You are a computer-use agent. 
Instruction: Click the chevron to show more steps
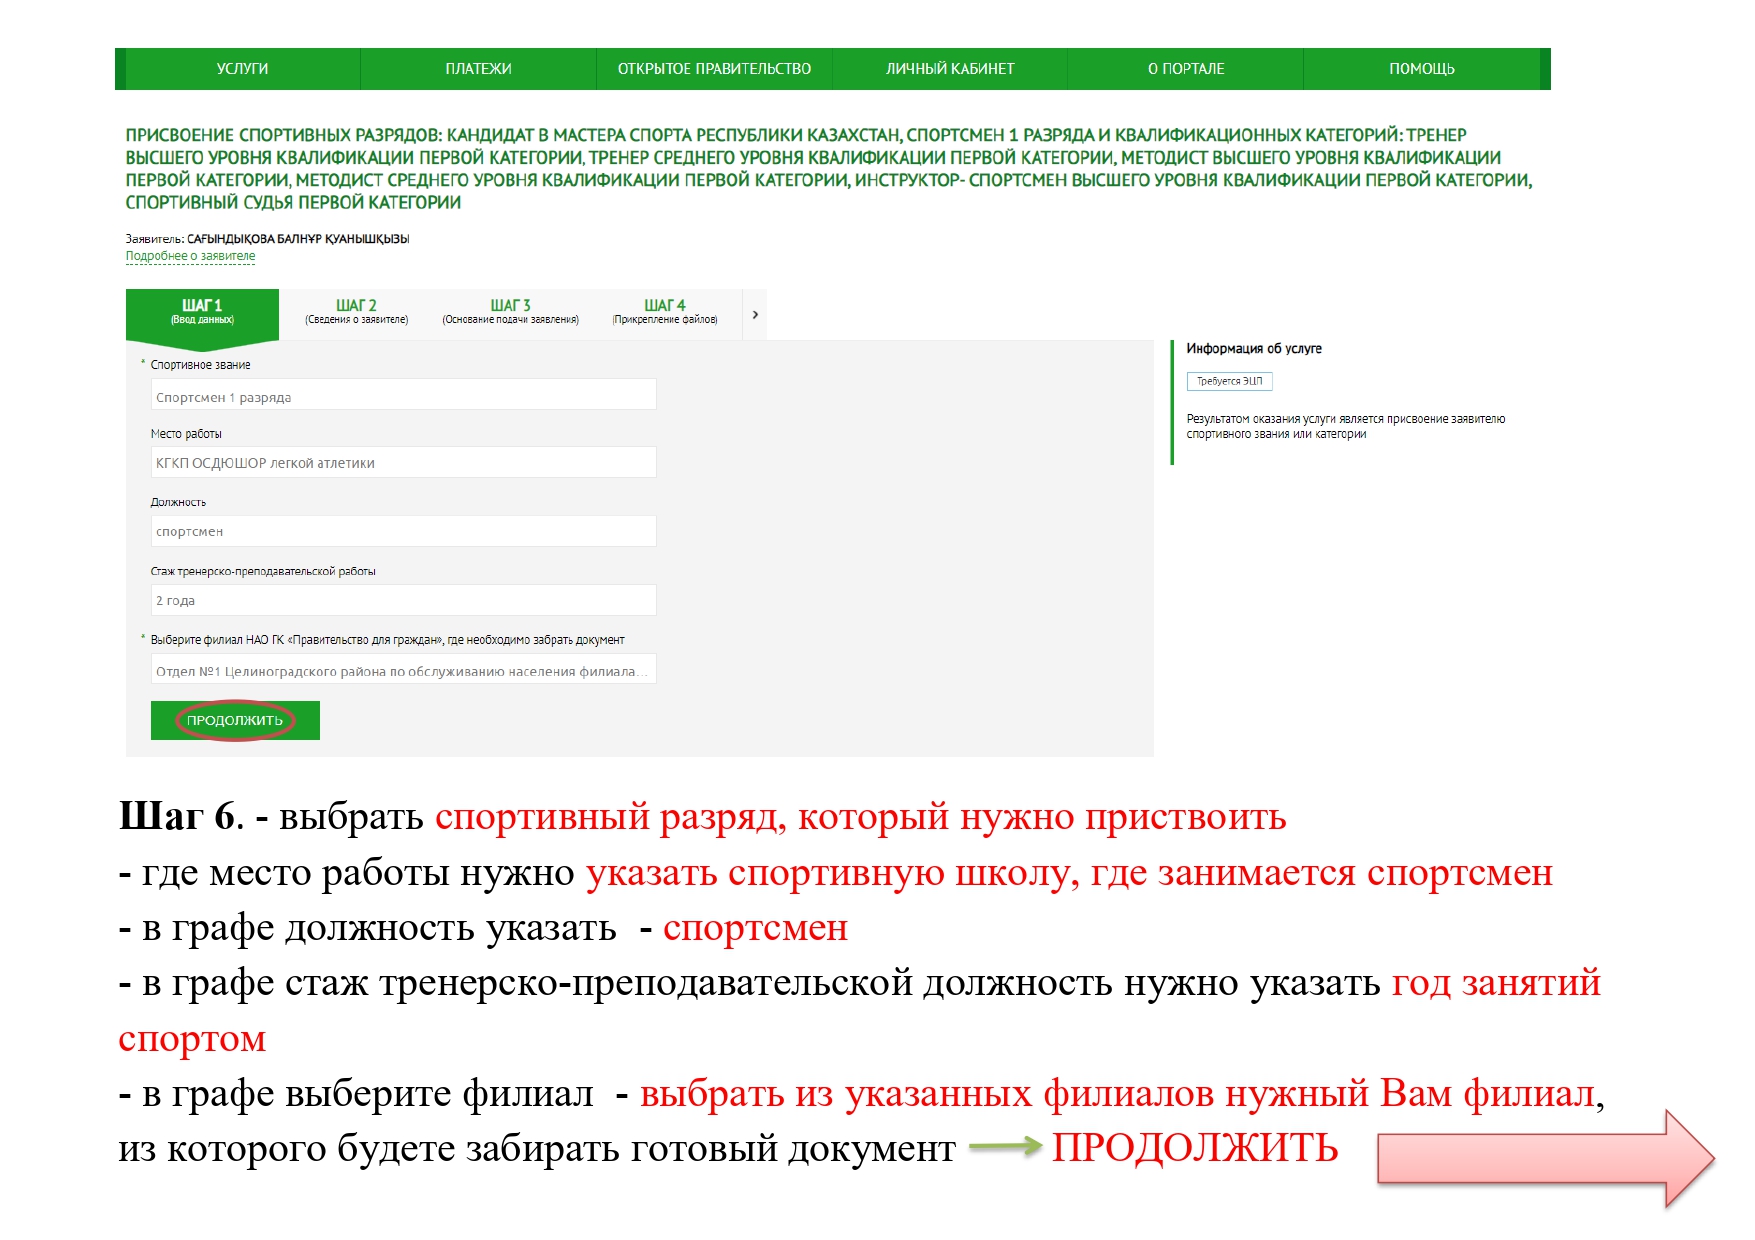click(755, 315)
